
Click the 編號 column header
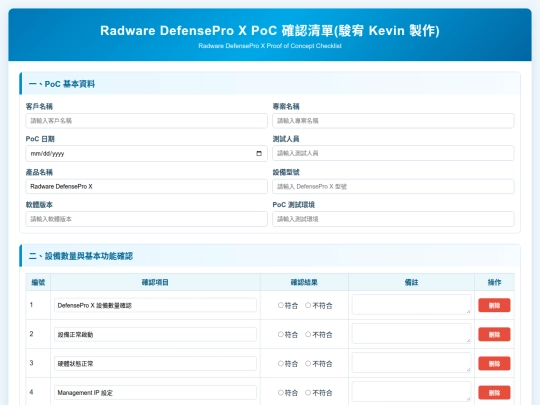click(38, 282)
